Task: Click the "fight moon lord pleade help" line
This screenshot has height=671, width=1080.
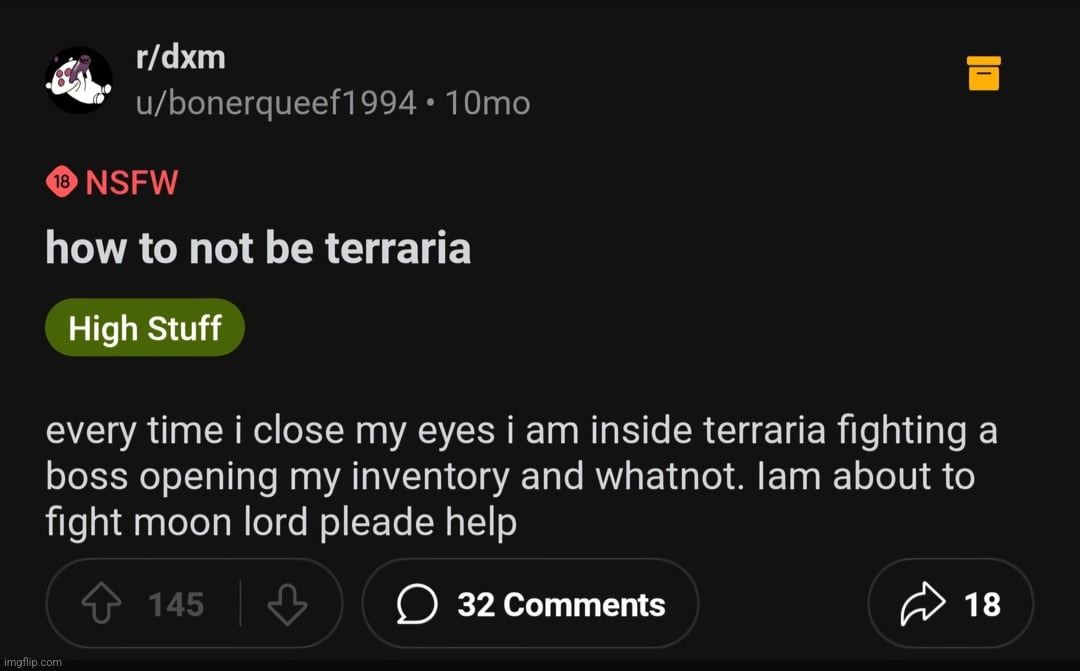Action: tap(281, 522)
